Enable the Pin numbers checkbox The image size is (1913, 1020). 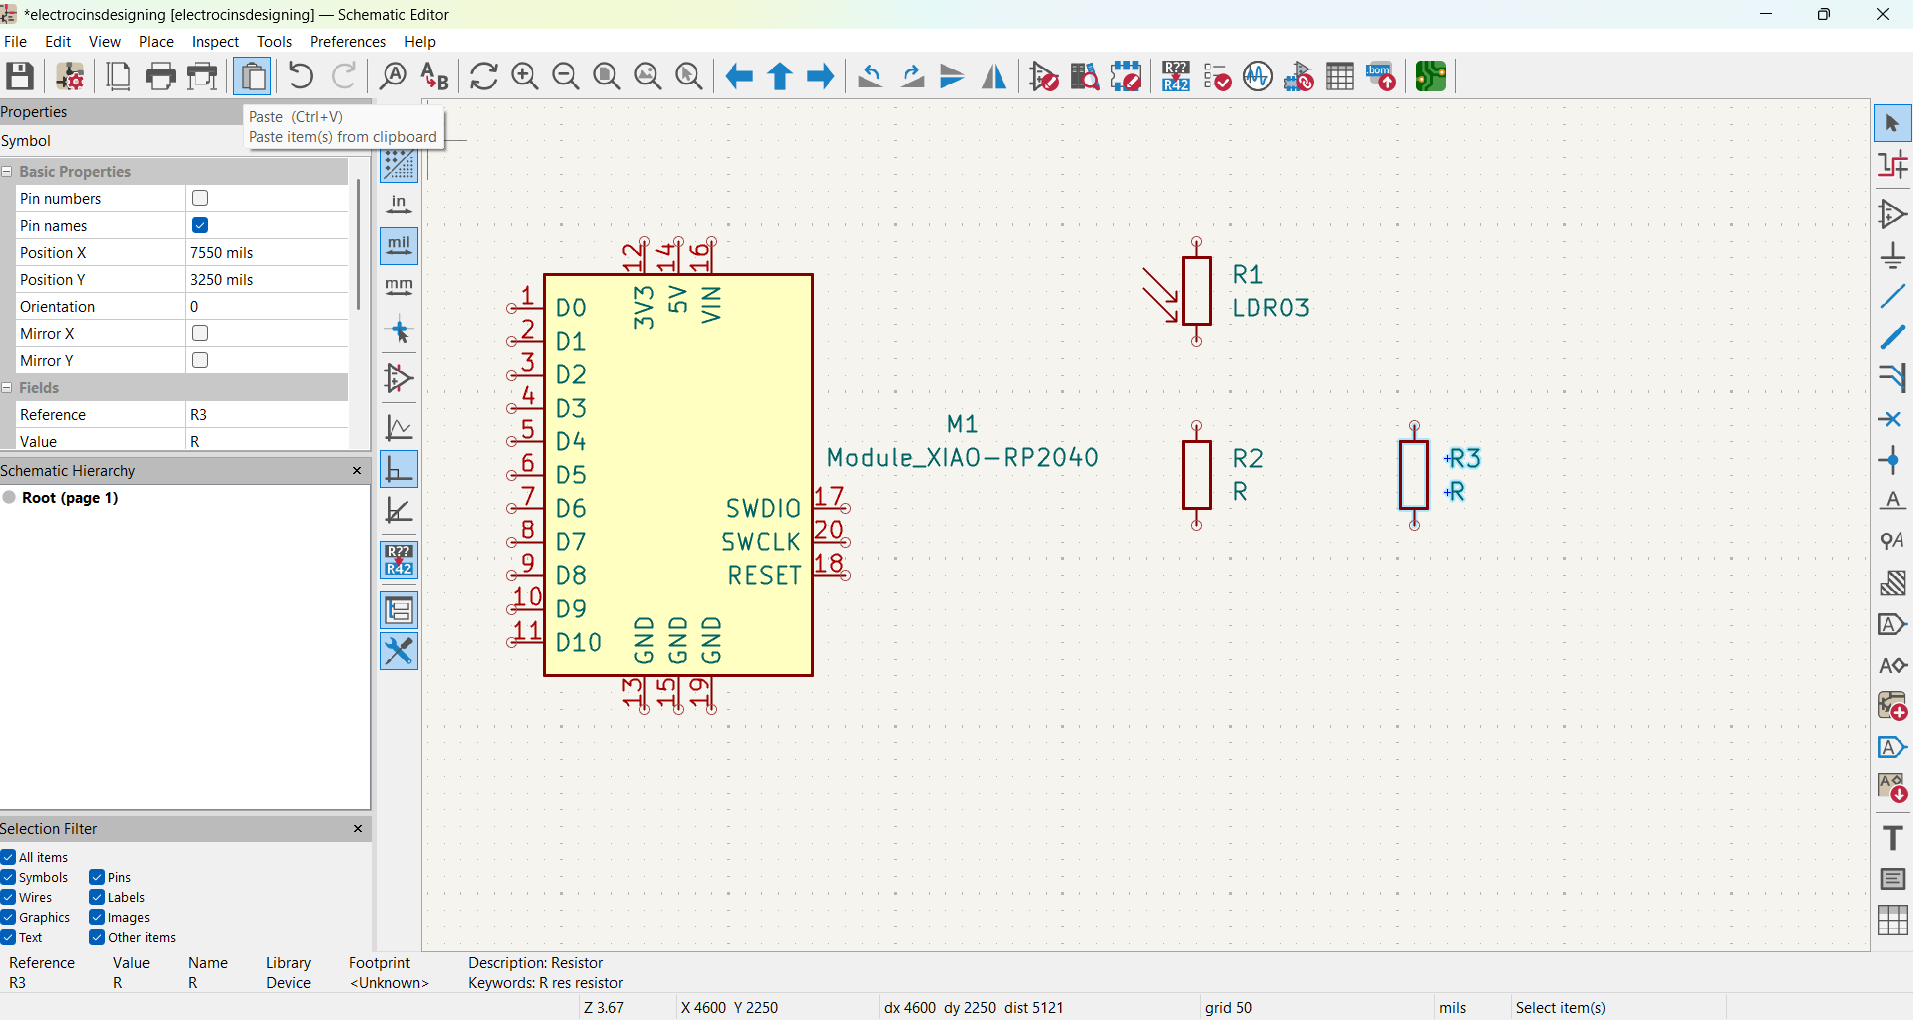[x=200, y=198]
